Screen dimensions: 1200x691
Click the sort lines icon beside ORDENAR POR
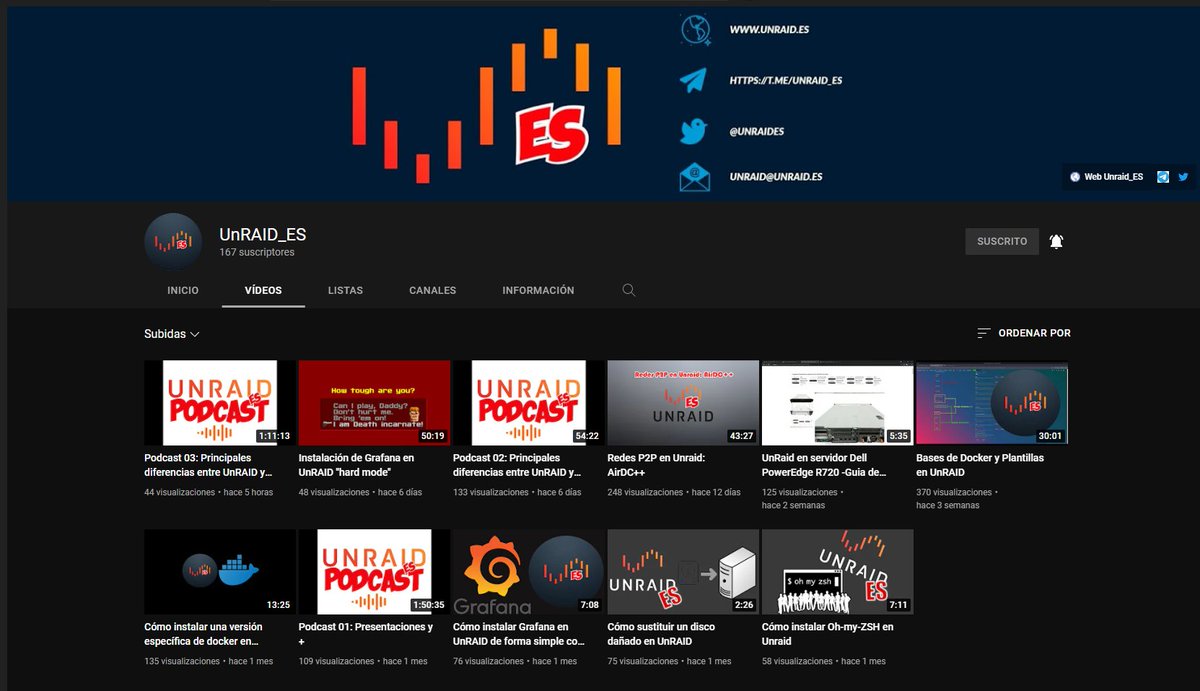[984, 333]
